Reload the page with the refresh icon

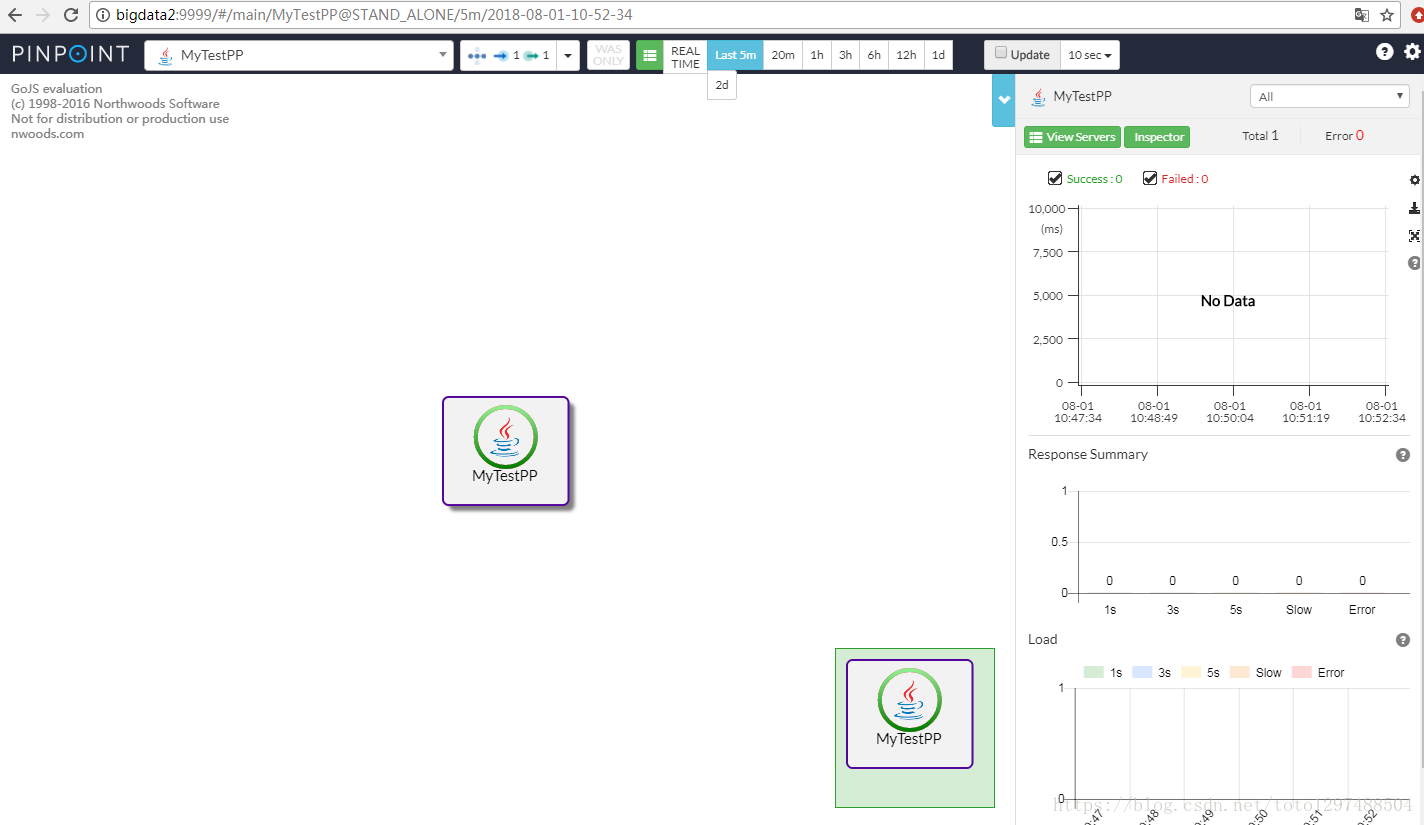pos(71,15)
